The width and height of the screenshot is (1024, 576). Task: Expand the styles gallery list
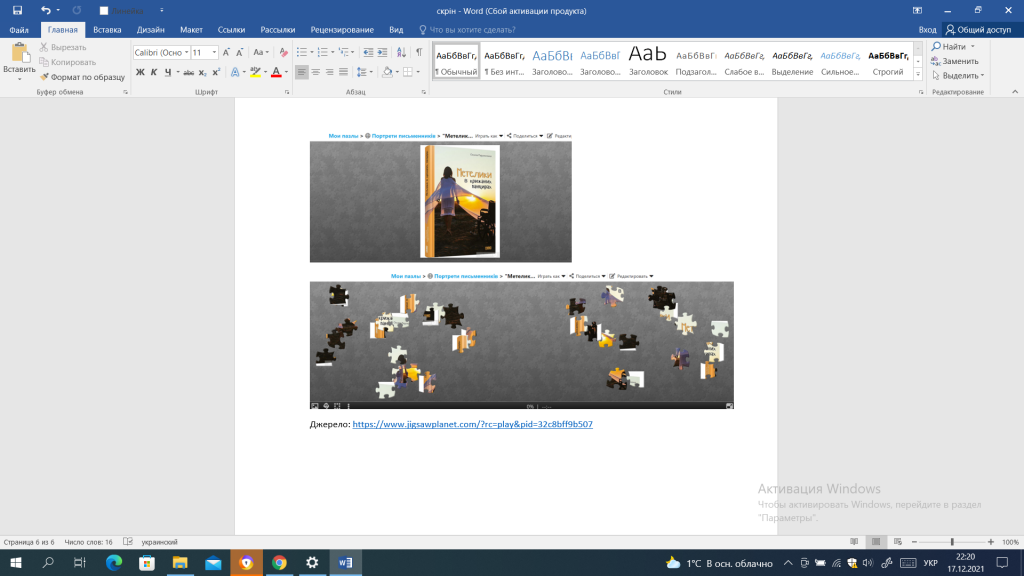pyautogui.click(x=919, y=75)
